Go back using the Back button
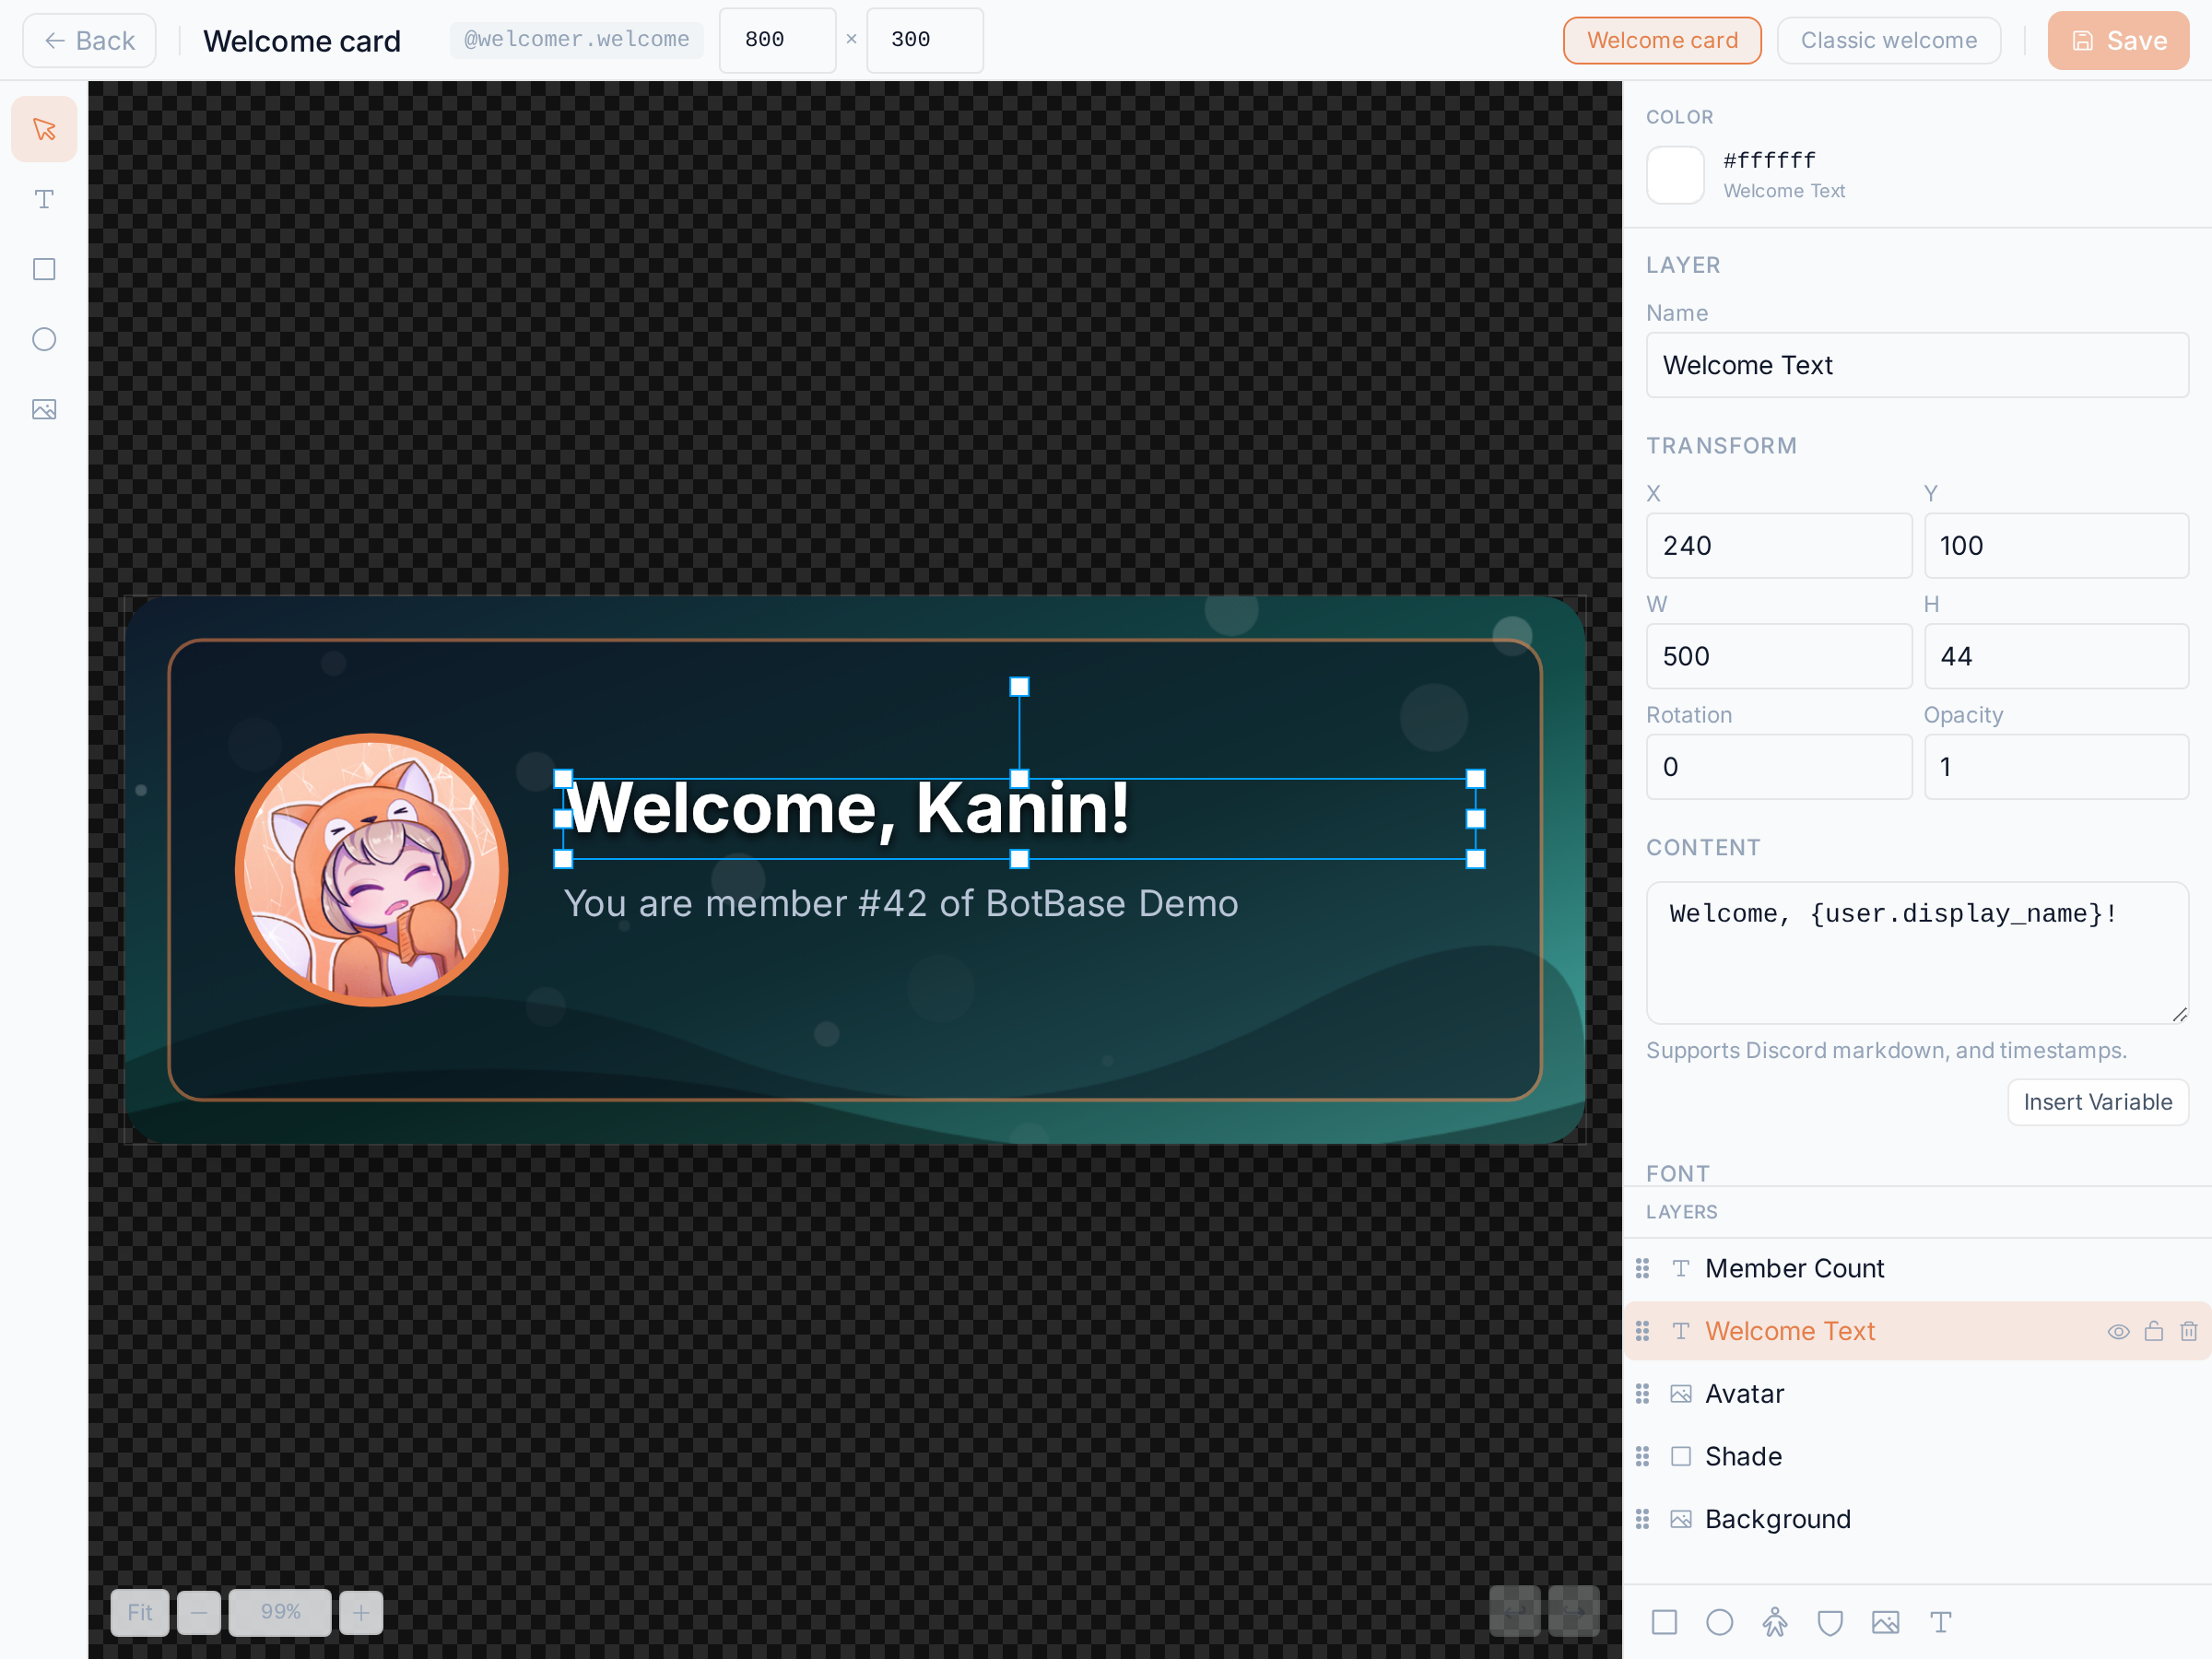Viewport: 2212px width, 1659px height. pos(89,40)
